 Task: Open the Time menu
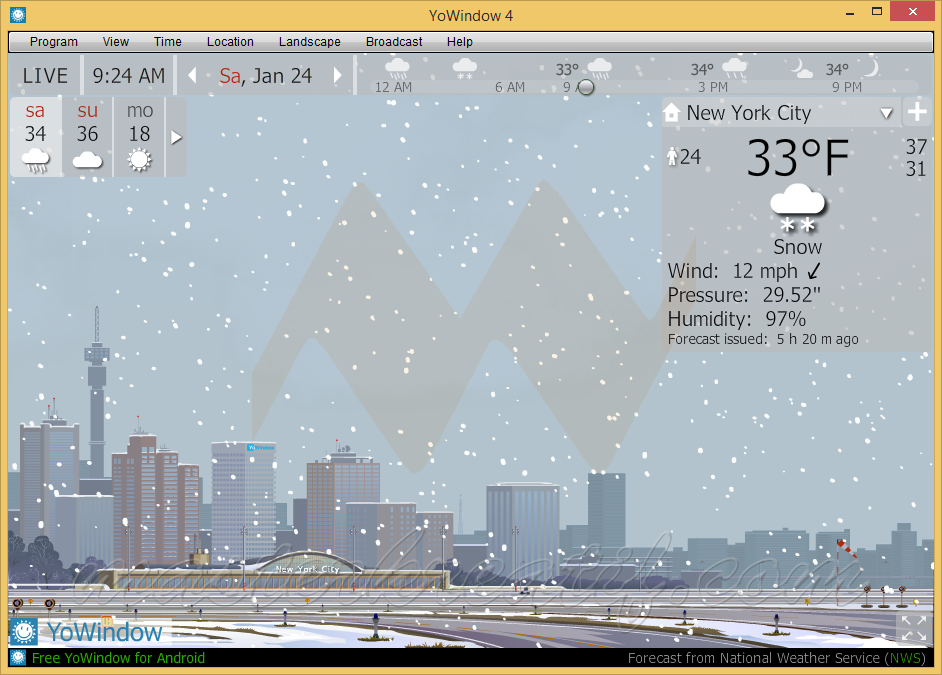tap(167, 42)
